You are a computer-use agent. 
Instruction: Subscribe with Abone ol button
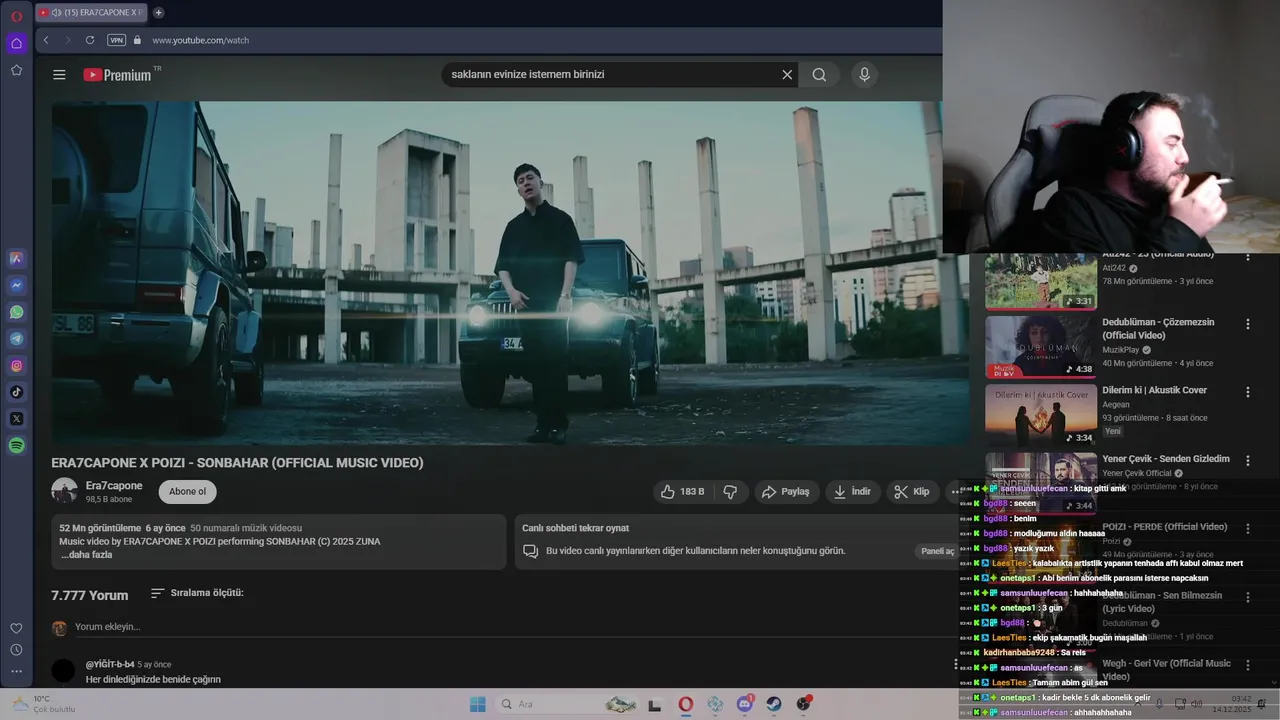tap(187, 492)
